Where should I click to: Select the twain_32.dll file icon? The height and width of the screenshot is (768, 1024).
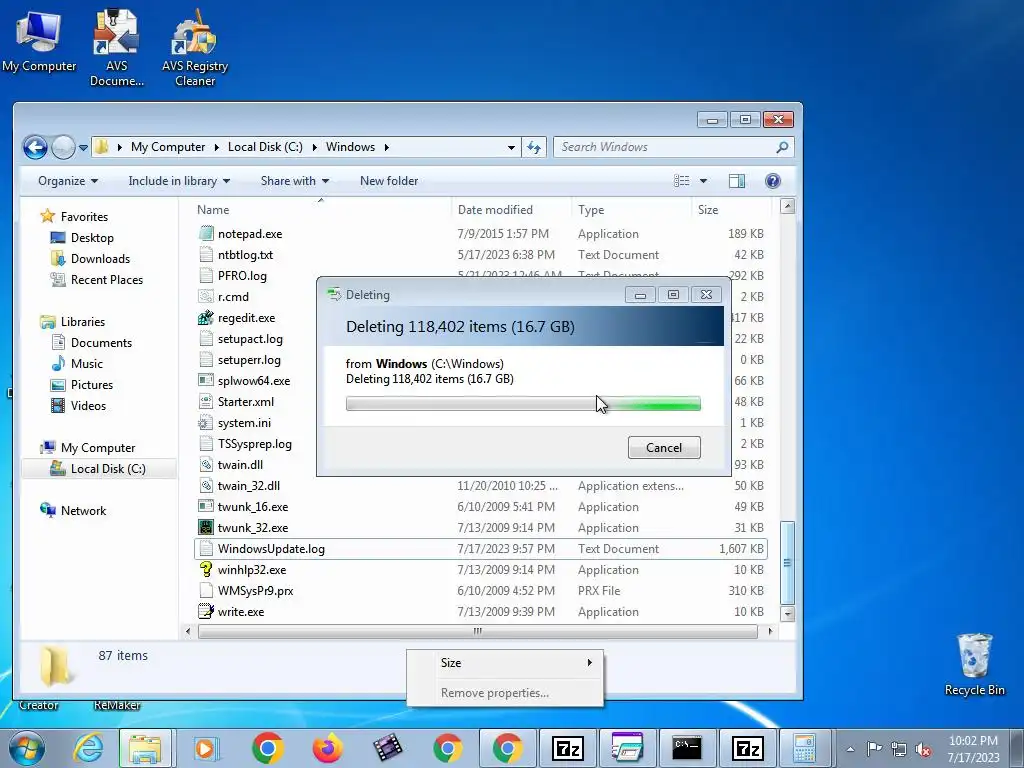tap(206, 485)
